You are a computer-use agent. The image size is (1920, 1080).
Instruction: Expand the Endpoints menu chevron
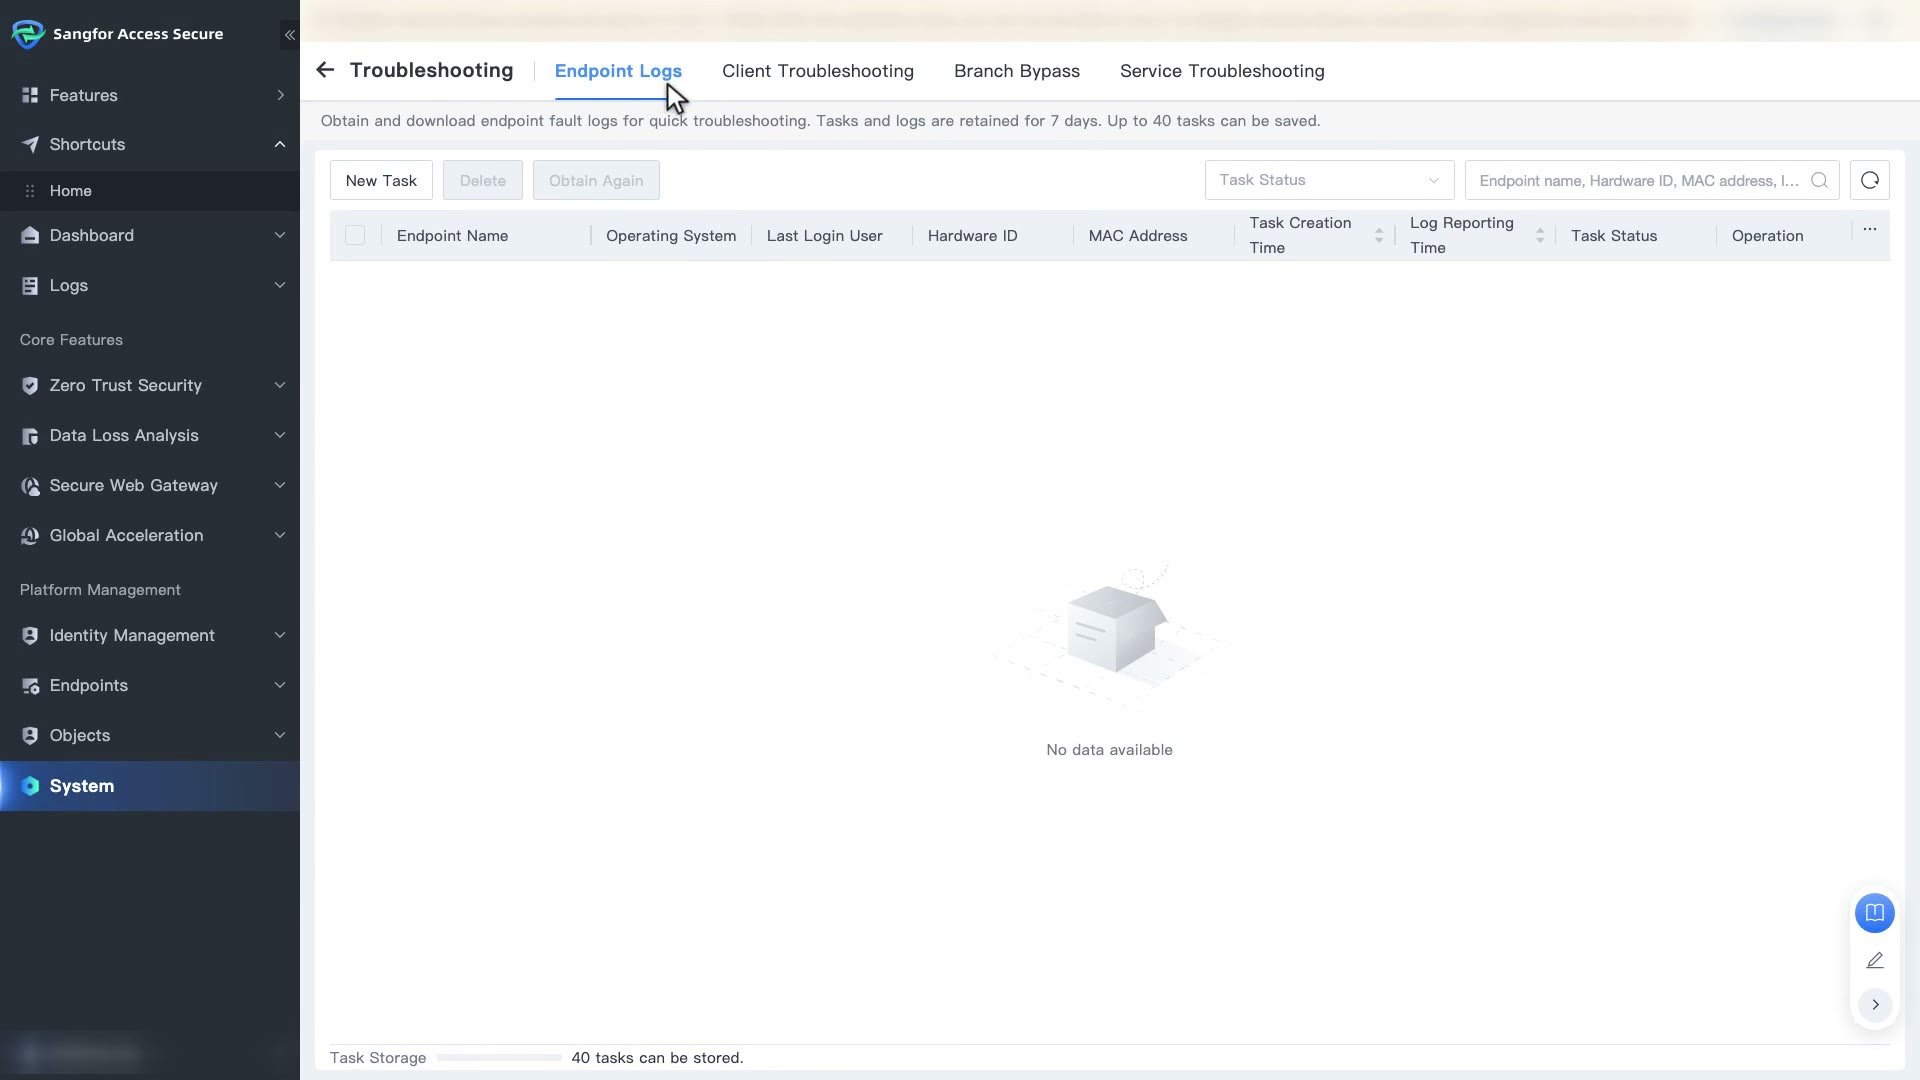pyautogui.click(x=280, y=685)
